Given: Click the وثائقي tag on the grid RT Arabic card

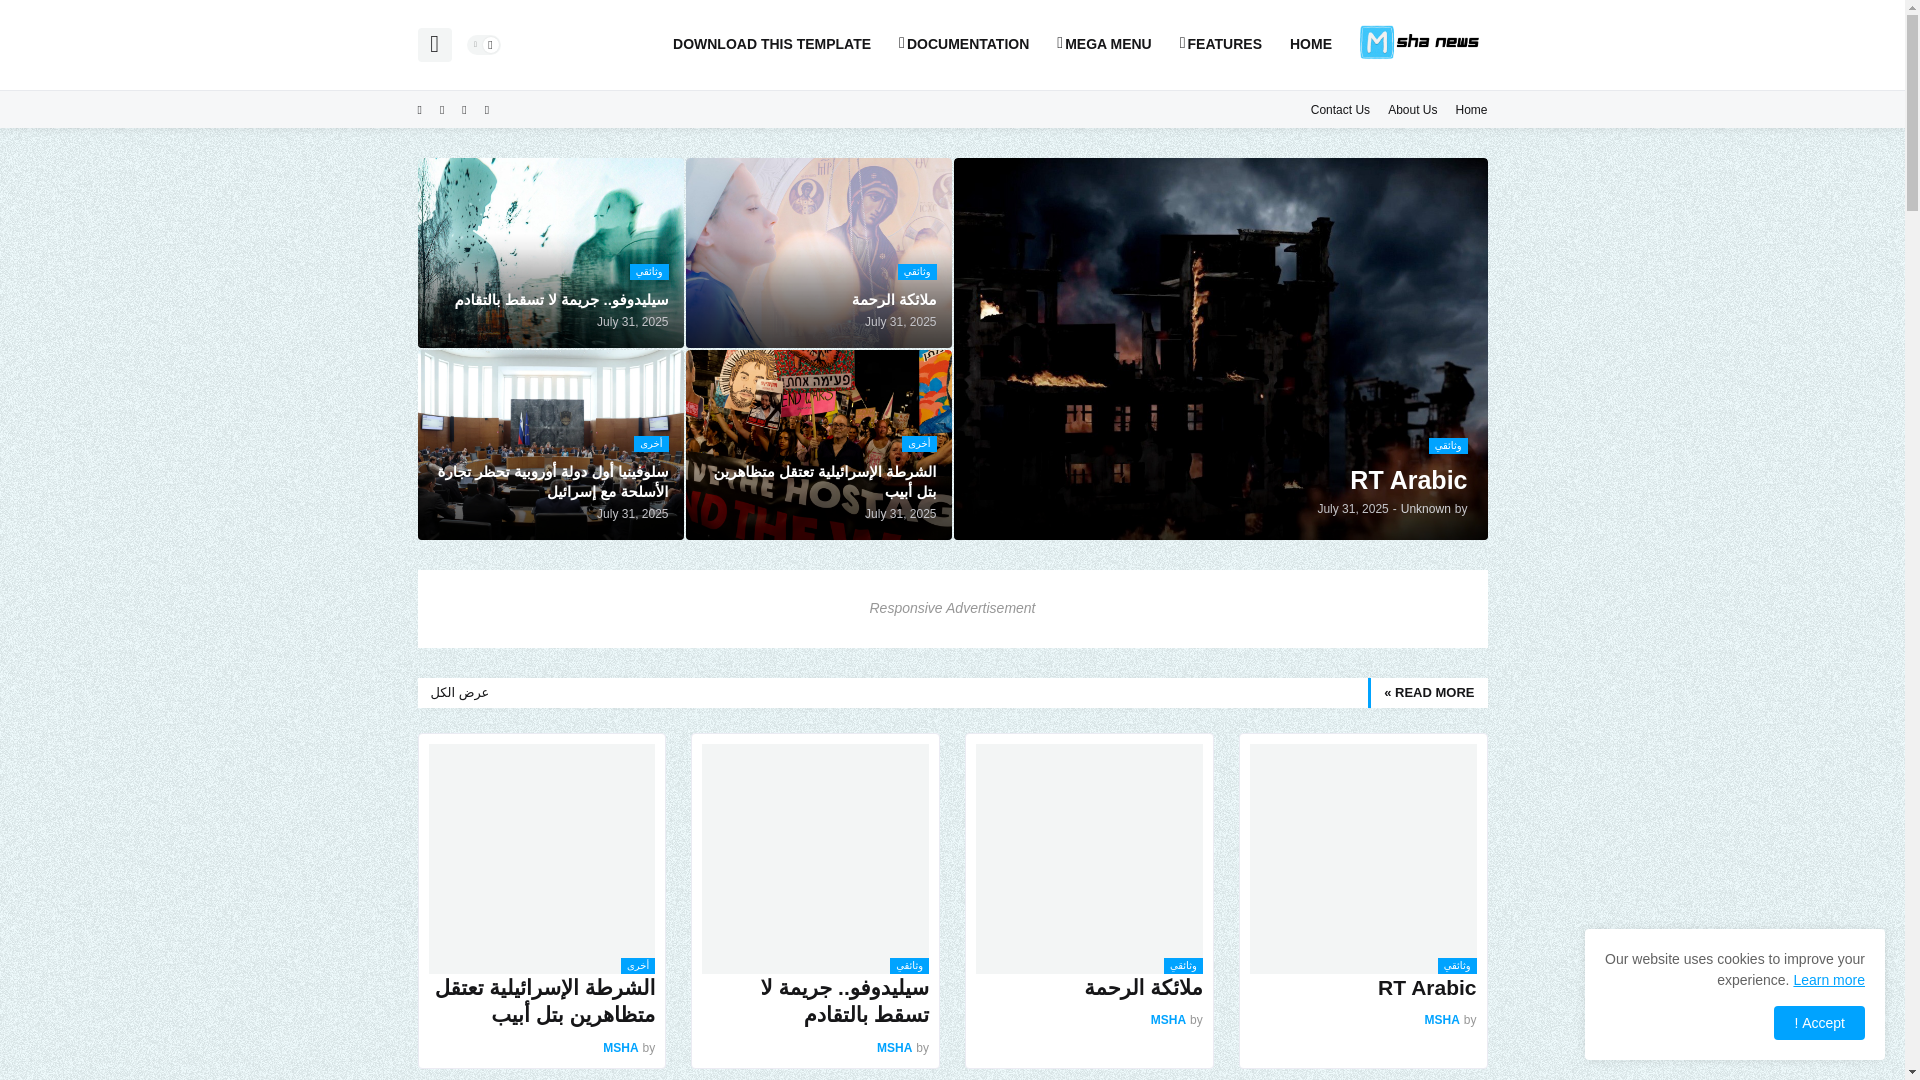Looking at the screenshot, I should point(1457,966).
